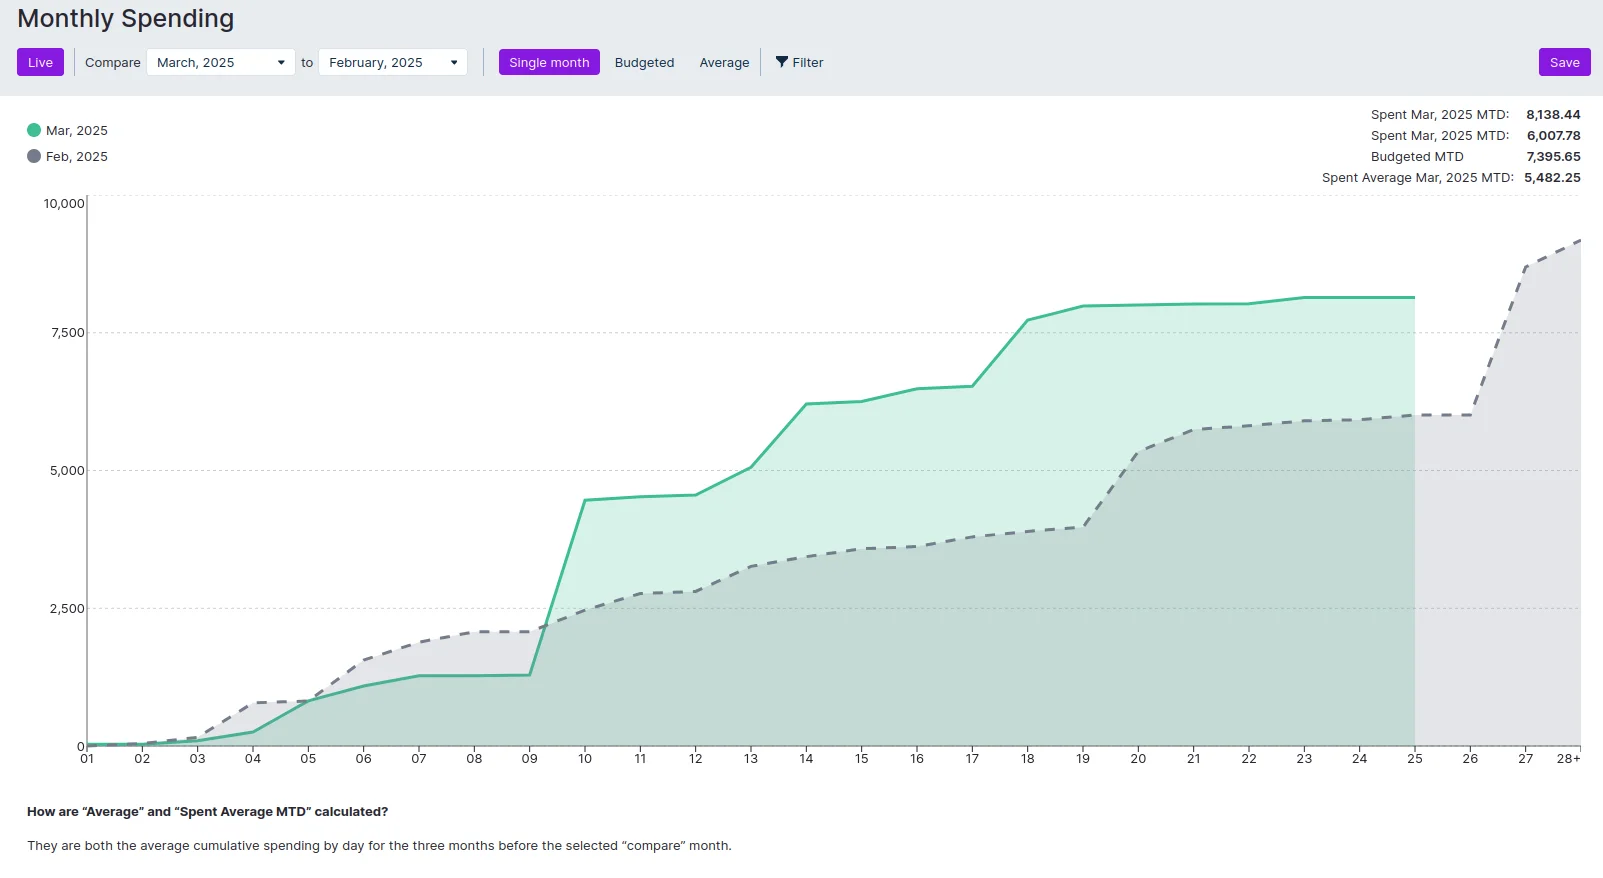The image size is (1603, 878).
Task: Select the Feb, 2025 legend label
Action: pyautogui.click(x=77, y=156)
